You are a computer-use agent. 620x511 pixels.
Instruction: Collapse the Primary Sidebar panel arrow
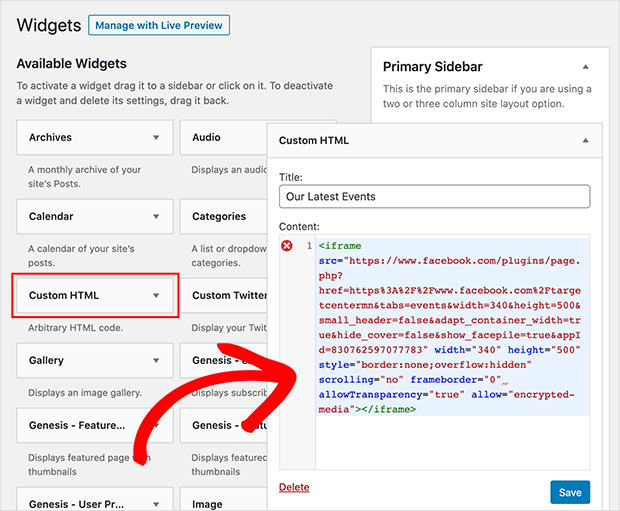586,67
